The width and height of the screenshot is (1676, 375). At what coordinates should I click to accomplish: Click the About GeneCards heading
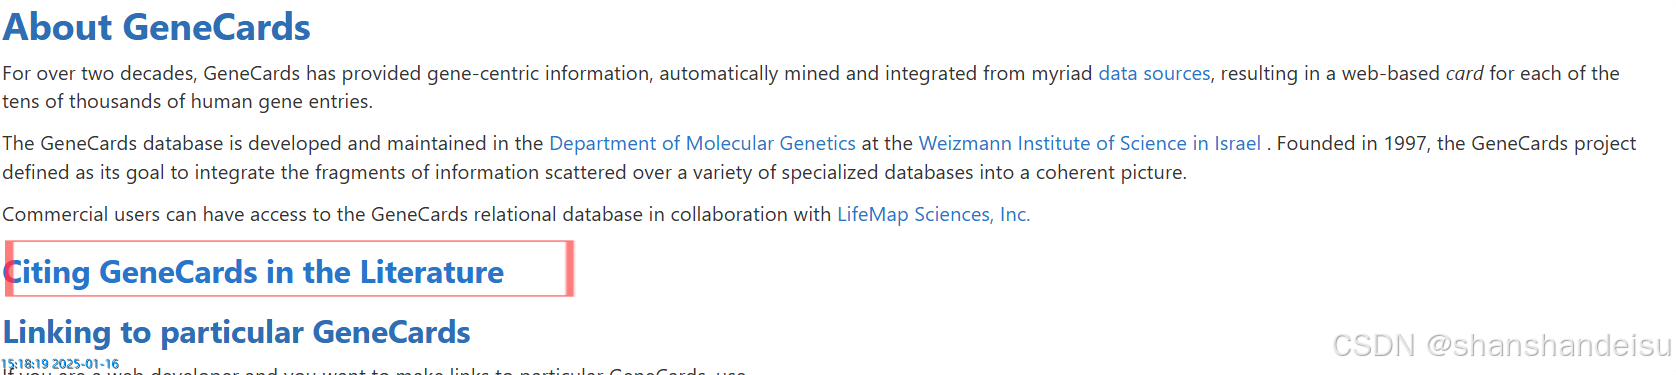157,27
